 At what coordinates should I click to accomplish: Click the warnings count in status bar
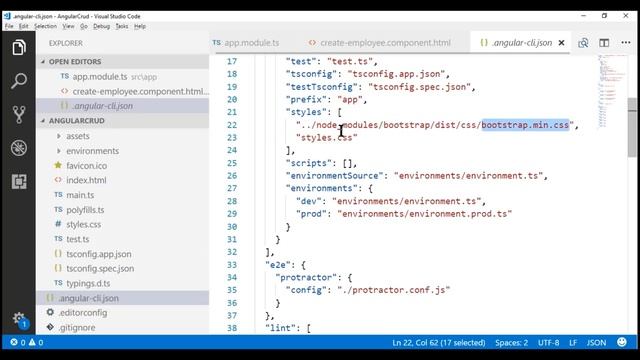coord(36,342)
